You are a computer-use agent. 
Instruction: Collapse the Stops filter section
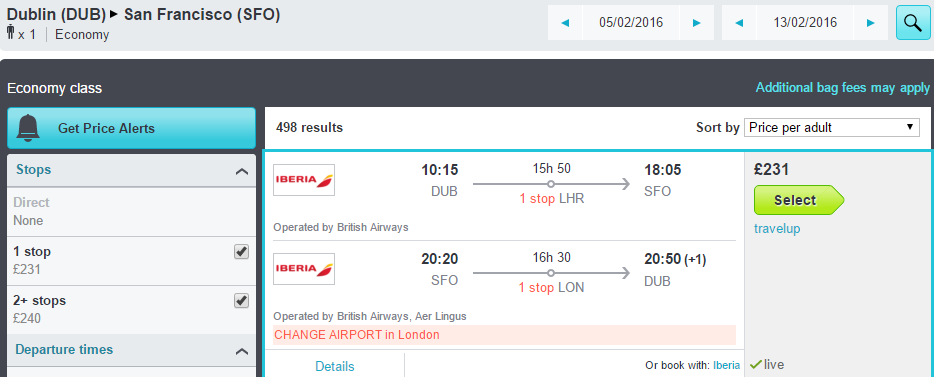241,171
